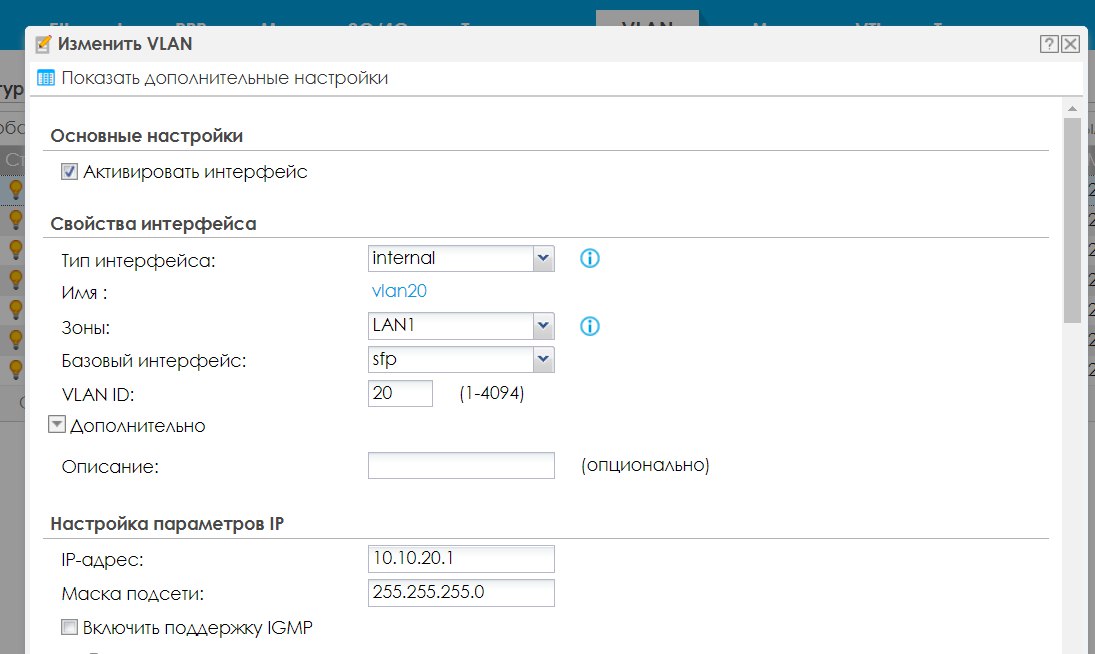
Task: Close the edit VLAN dialog with X
Action: click(x=1071, y=44)
